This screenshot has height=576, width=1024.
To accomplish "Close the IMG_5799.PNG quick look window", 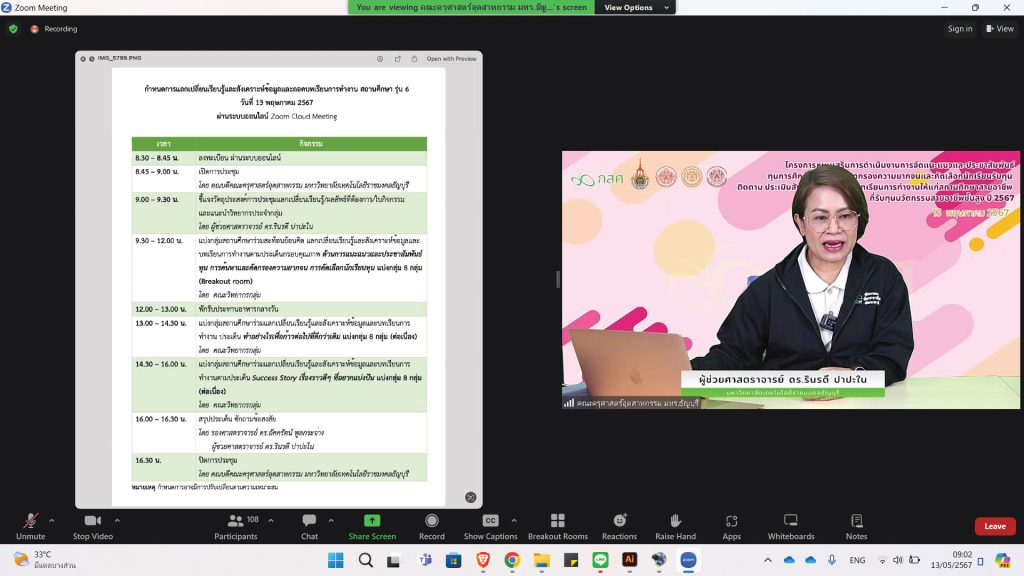I will [83, 59].
